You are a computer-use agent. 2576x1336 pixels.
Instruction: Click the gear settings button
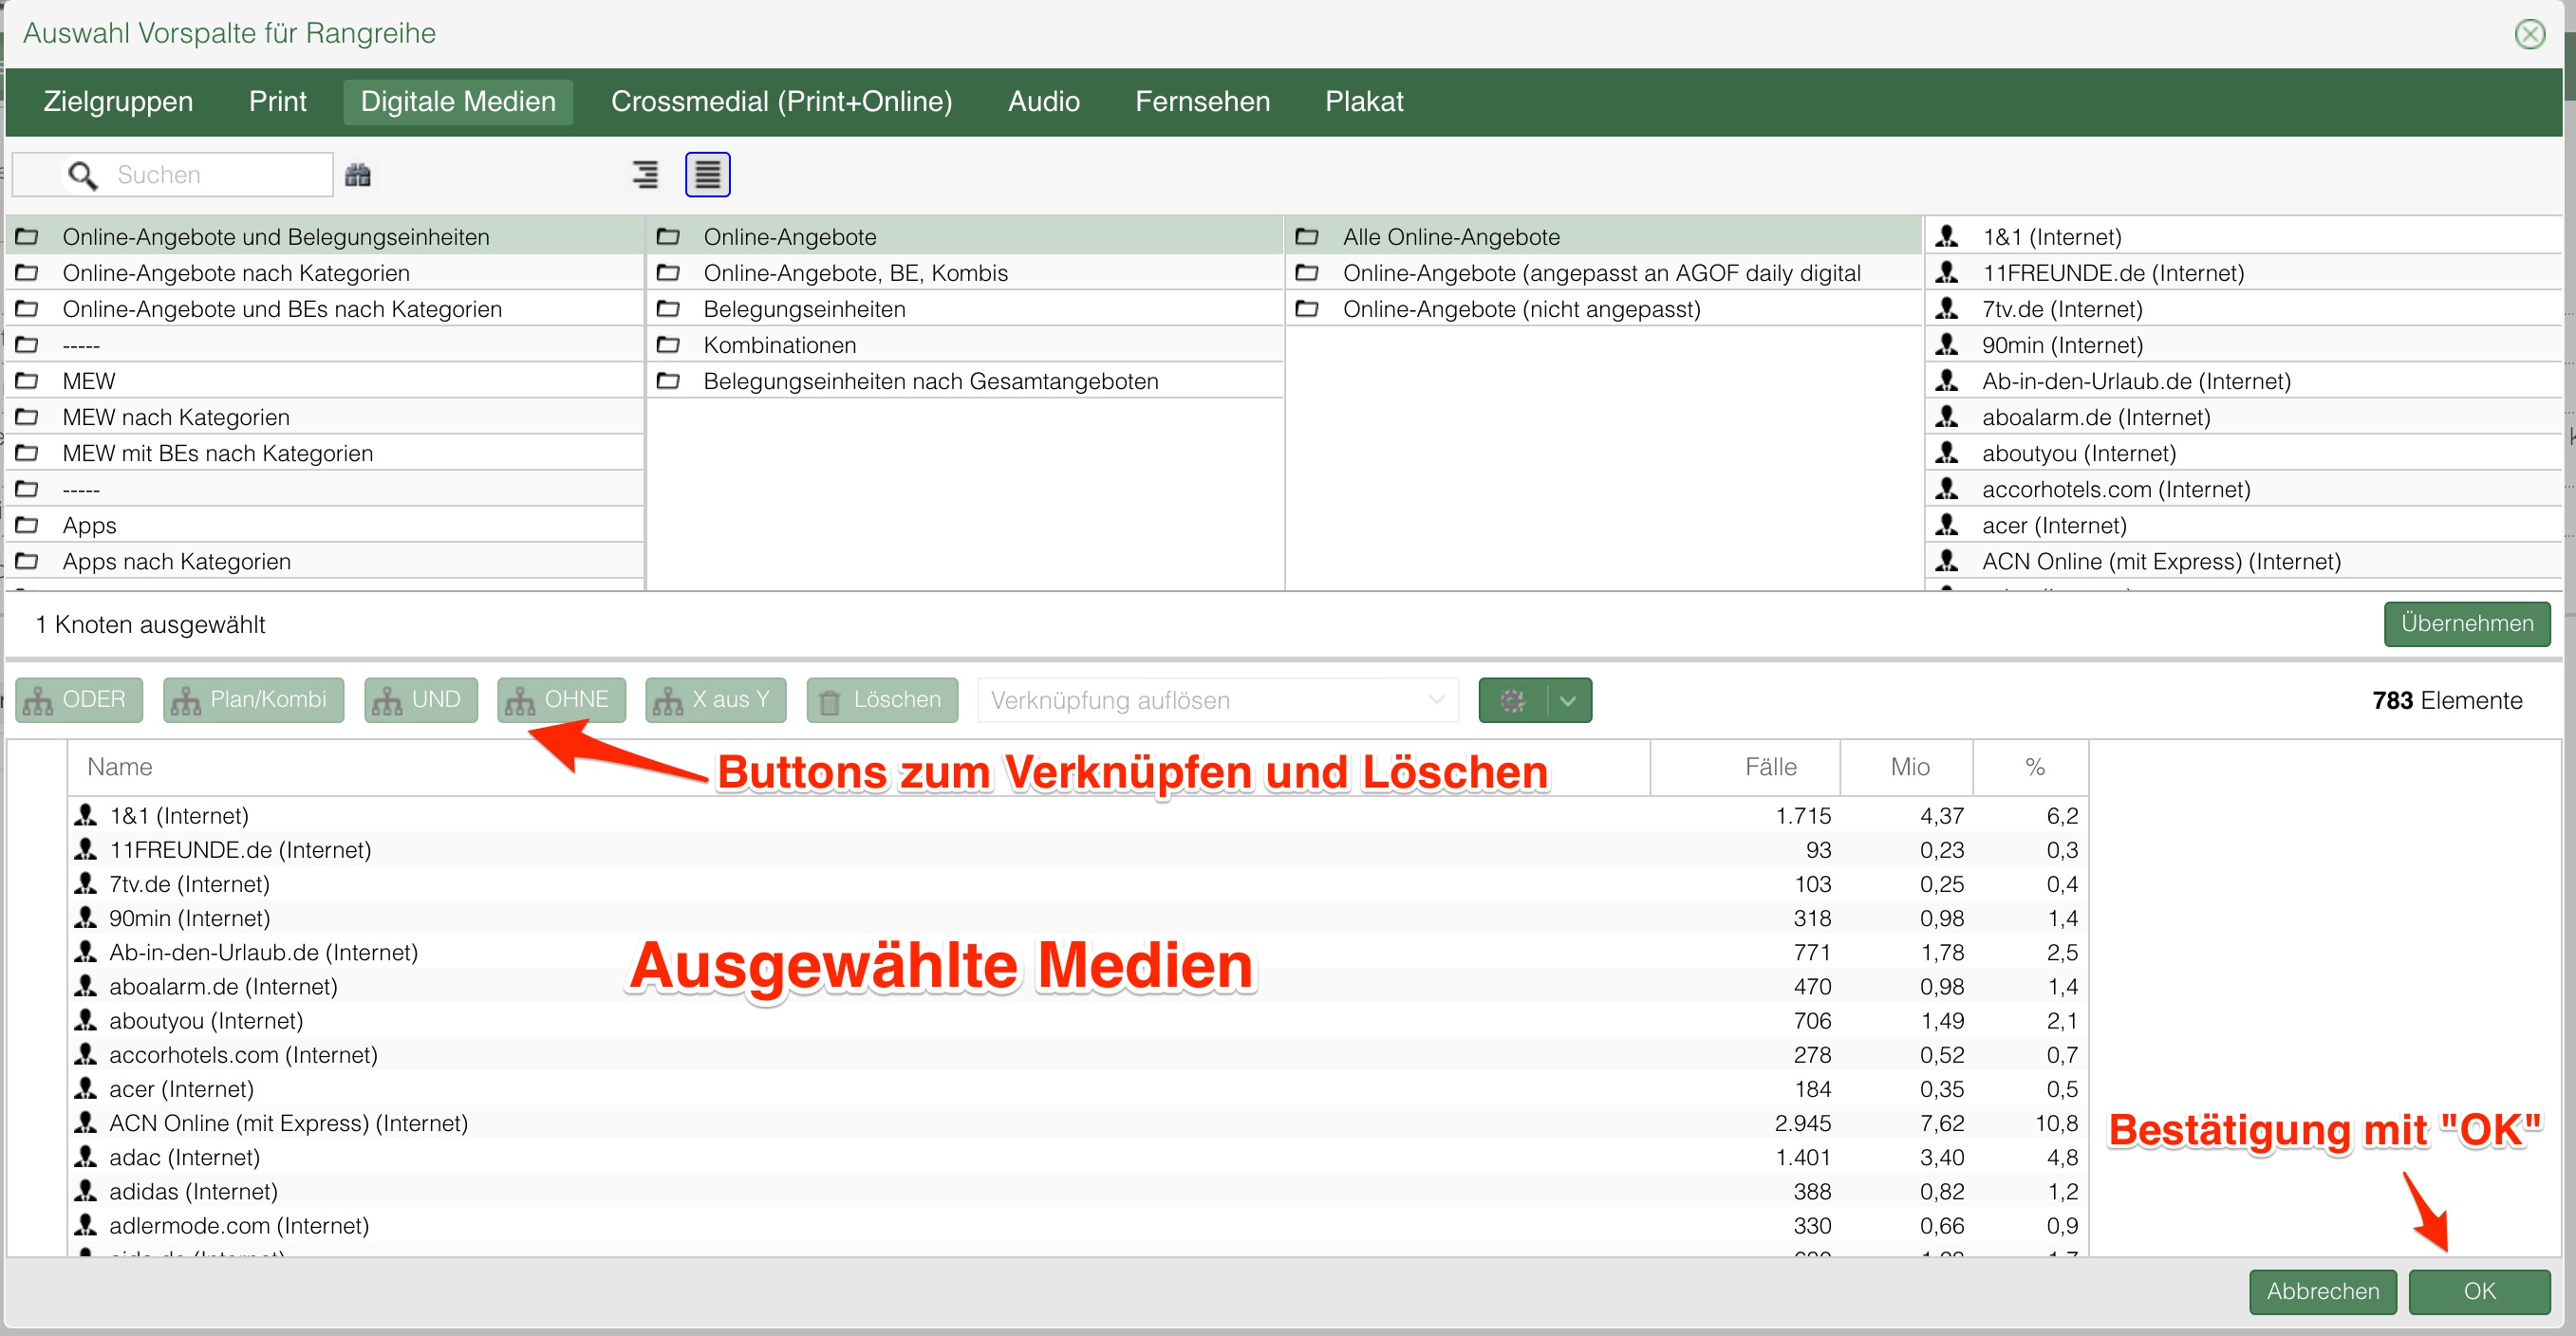tap(1512, 700)
